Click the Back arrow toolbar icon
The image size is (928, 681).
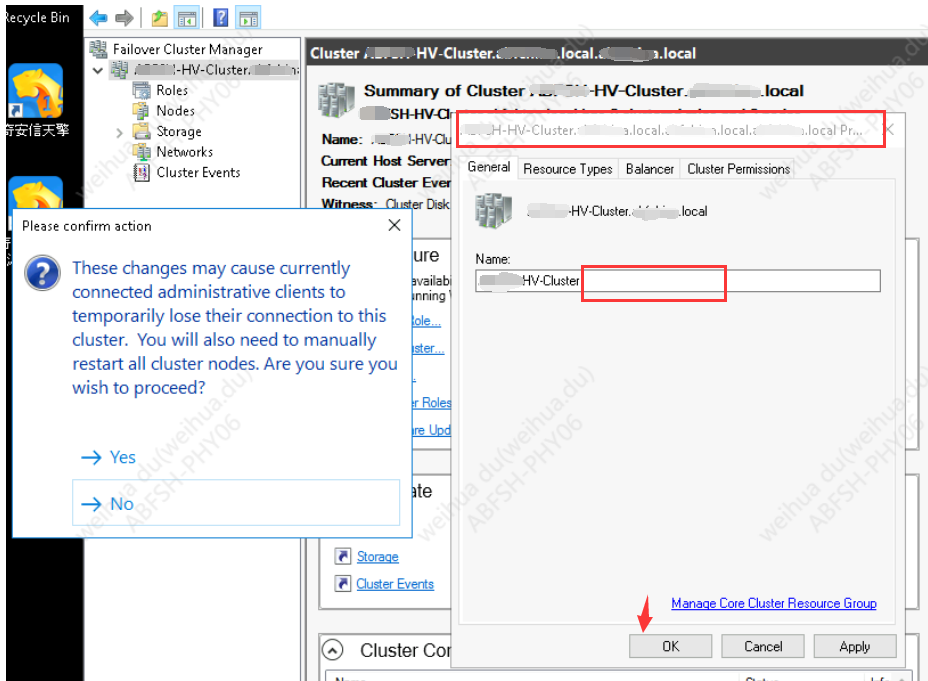tap(98, 18)
